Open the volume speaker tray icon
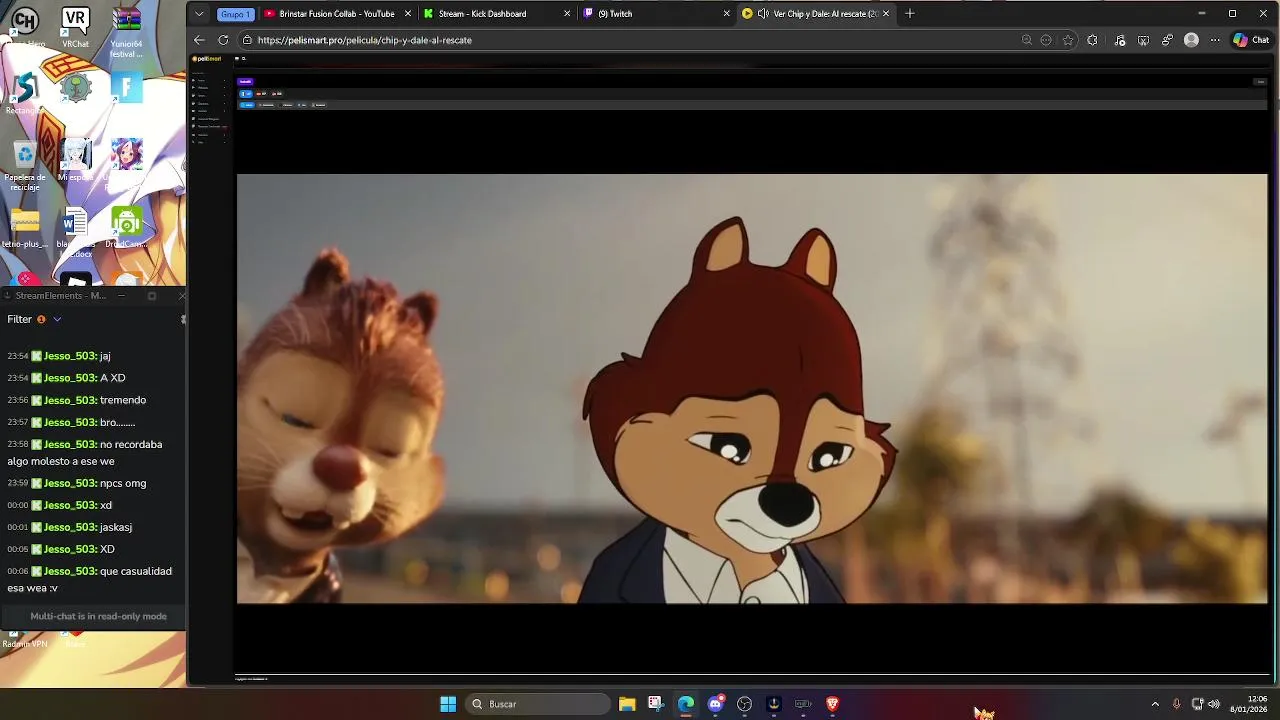Screen dimensions: 1280x720 point(1214,704)
